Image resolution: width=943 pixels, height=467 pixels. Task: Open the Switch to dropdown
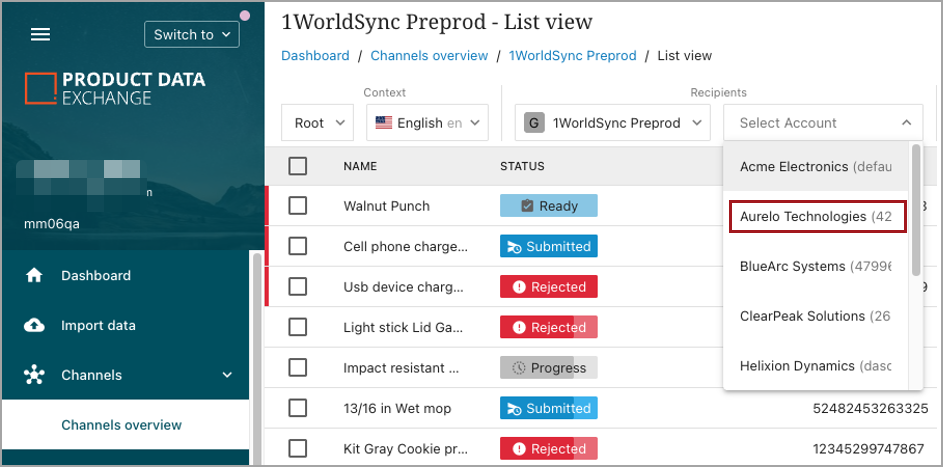coord(192,34)
